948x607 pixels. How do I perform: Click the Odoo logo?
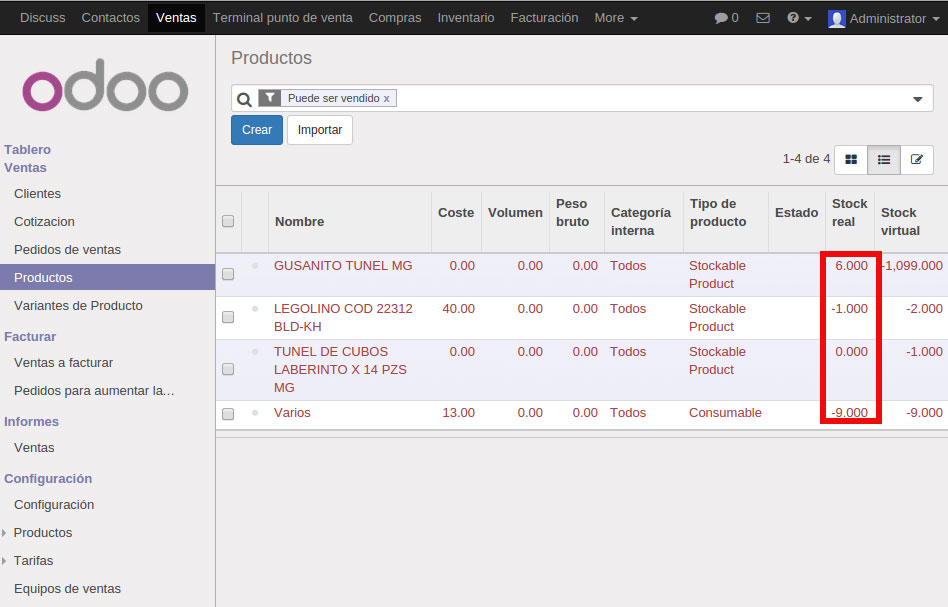pyautogui.click(x=105, y=85)
